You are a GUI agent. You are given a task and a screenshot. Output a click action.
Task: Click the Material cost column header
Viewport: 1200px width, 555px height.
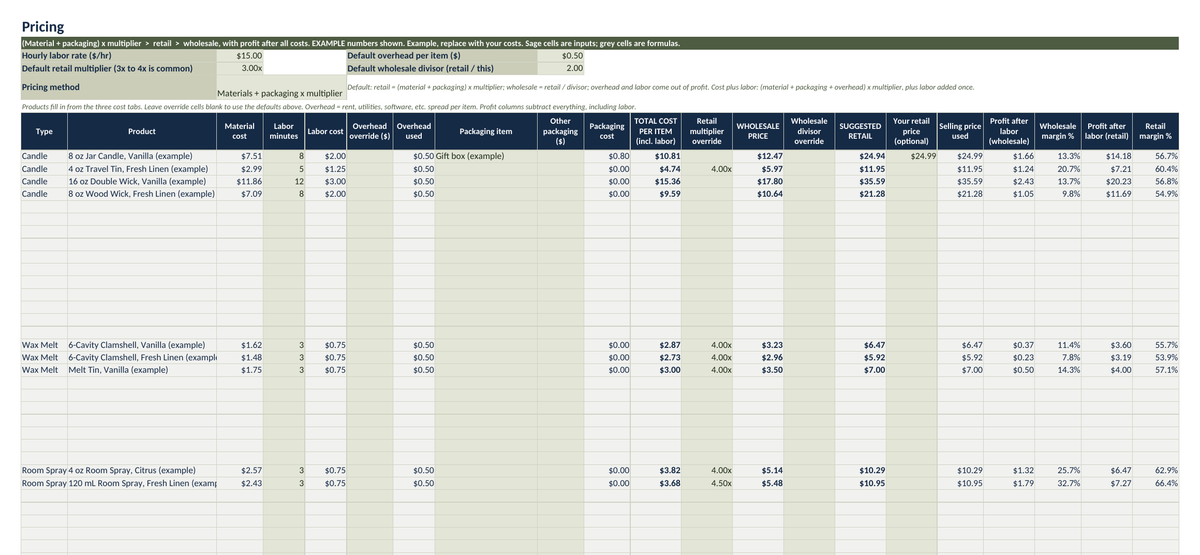[240, 132]
